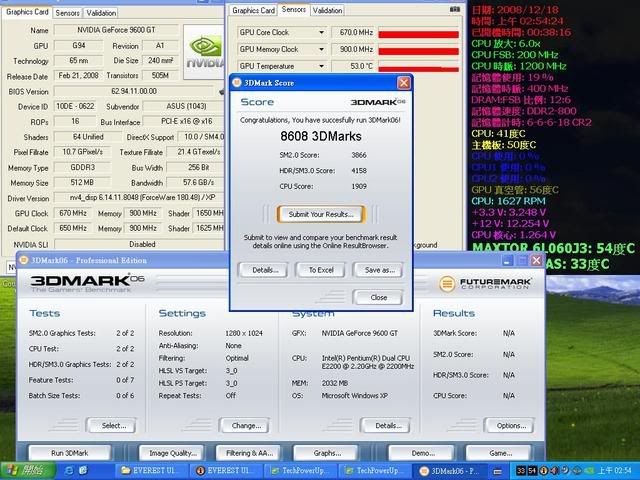Click Demo button
Viewport: 640px width, 480px height.
(422, 453)
